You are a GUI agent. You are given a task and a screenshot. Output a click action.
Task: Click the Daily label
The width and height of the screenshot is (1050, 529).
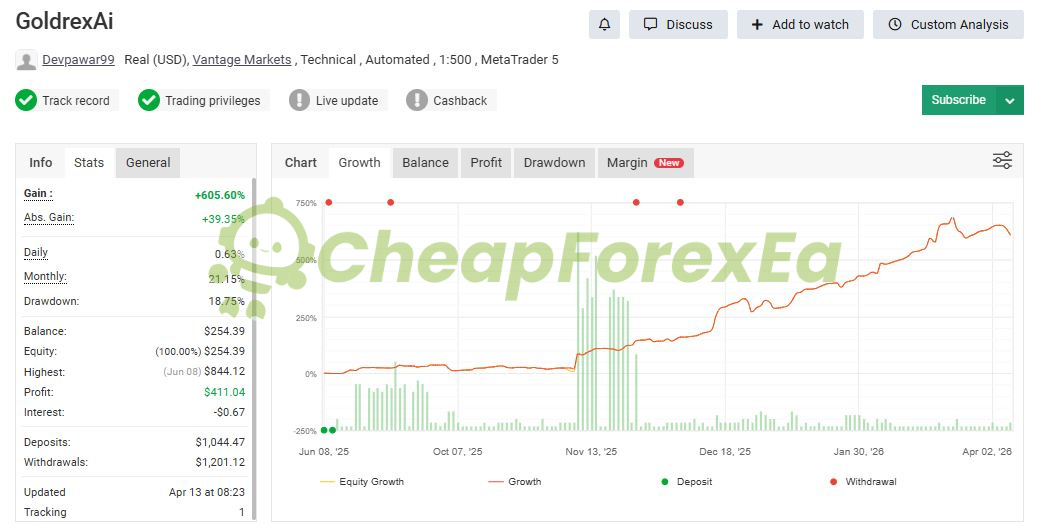35,252
